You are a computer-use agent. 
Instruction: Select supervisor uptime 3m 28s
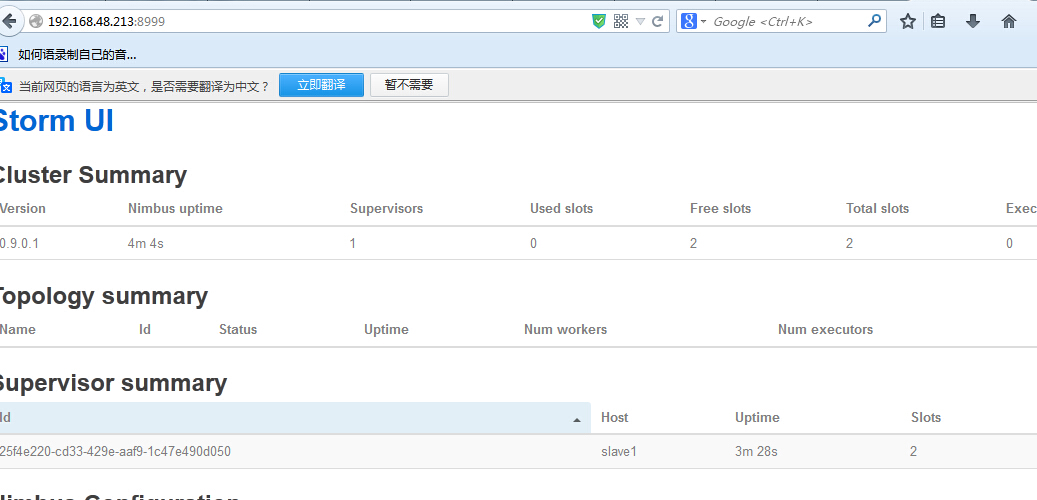pos(756,452)
